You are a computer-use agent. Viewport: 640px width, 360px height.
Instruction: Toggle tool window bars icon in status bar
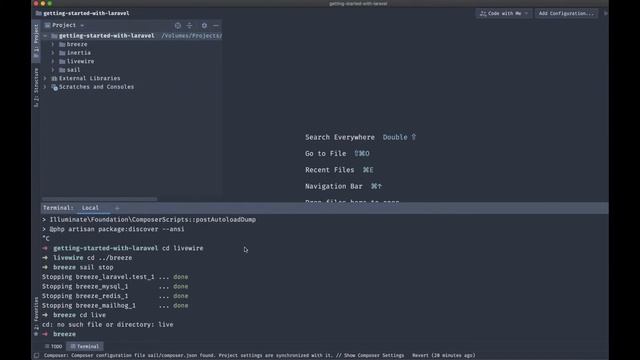click(x=36, y=356)
